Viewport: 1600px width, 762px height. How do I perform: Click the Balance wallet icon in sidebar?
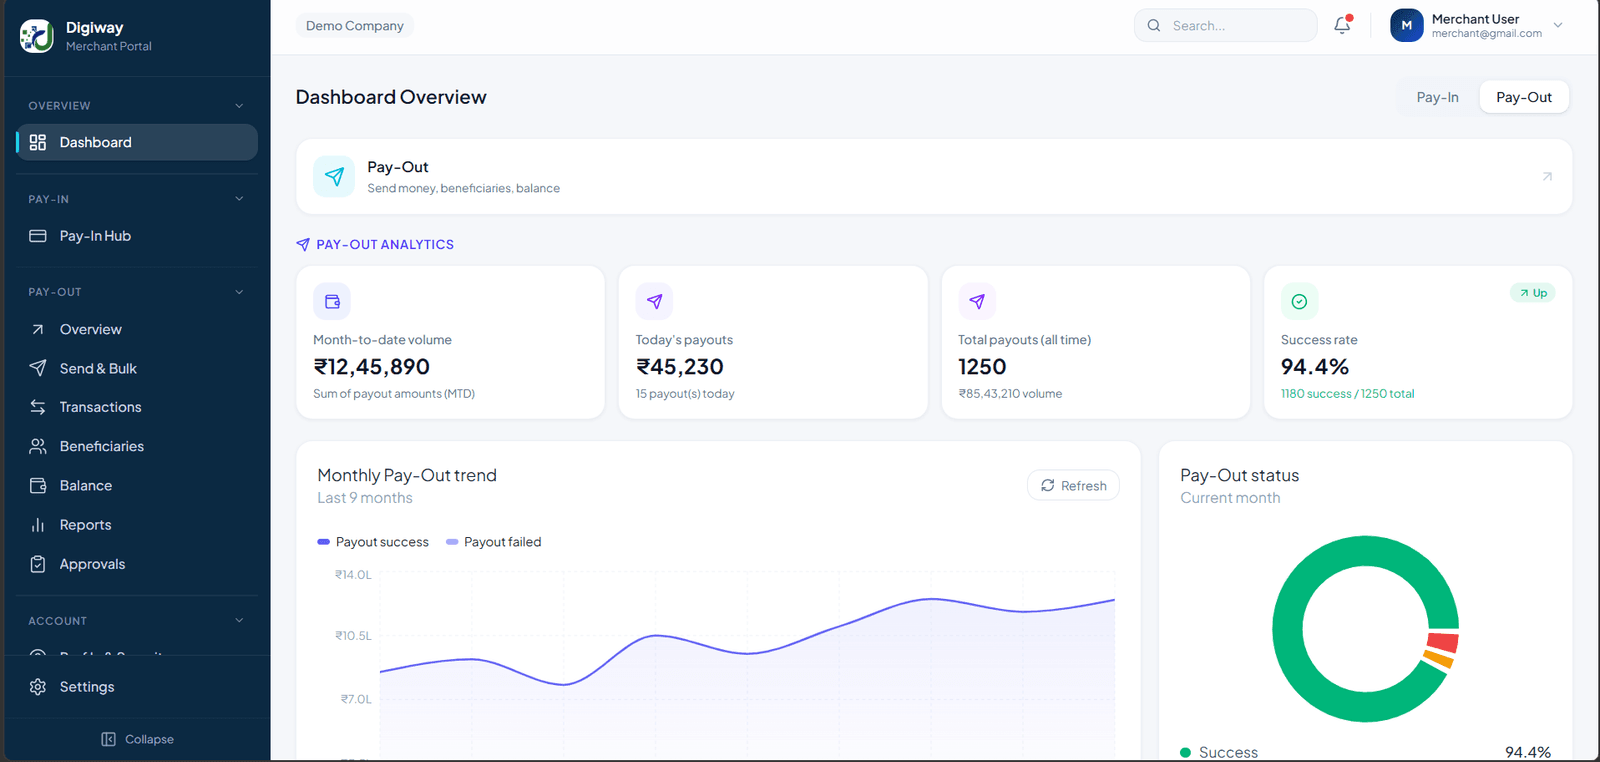pos(38,485)
